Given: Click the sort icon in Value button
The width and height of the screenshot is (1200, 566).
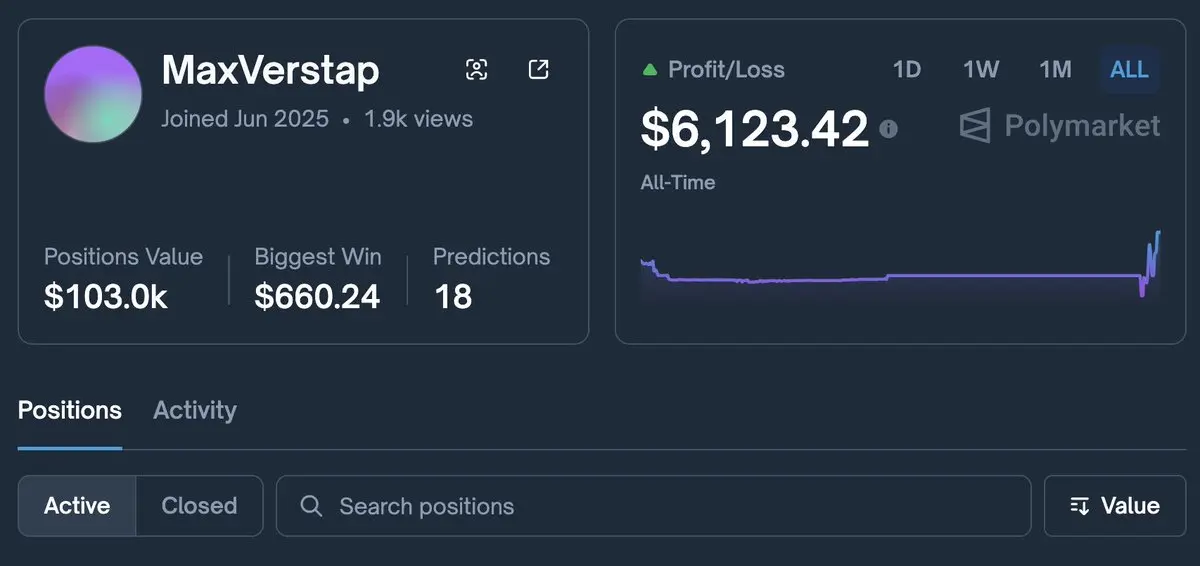Looking at the screenshot, I should (1080, 506).
